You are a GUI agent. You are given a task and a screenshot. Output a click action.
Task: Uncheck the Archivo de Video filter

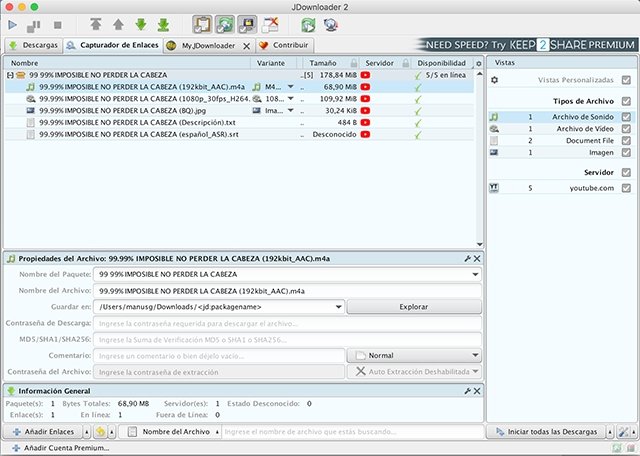click(x=626, y=129)
